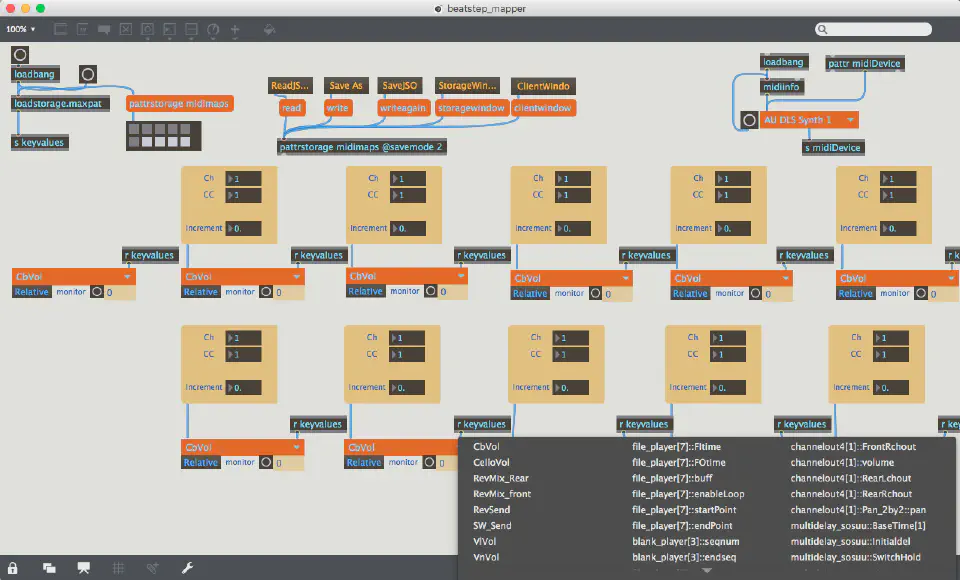
Task: Click the New View windows icon in bottom bar
Action: pyautogui.click(x=49, y=568)
